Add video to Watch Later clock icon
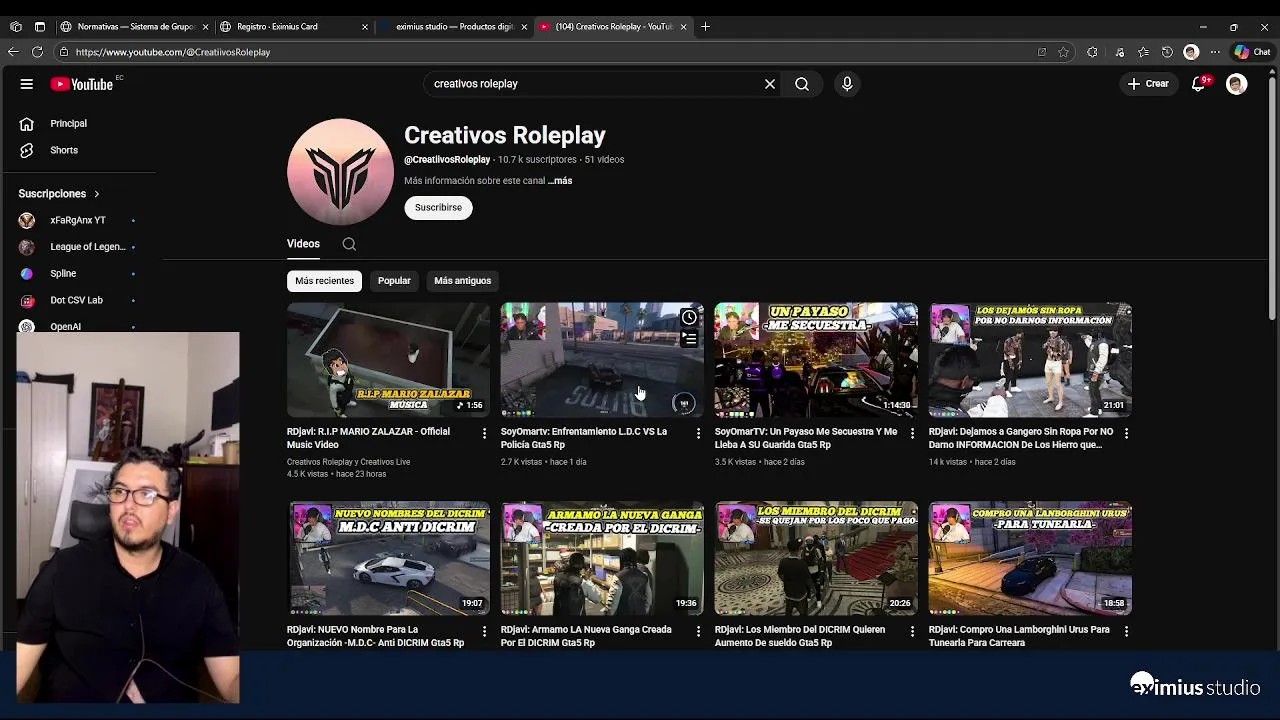Image resolution: width=1280 pixels, height=720 pixels. point(689,318)
